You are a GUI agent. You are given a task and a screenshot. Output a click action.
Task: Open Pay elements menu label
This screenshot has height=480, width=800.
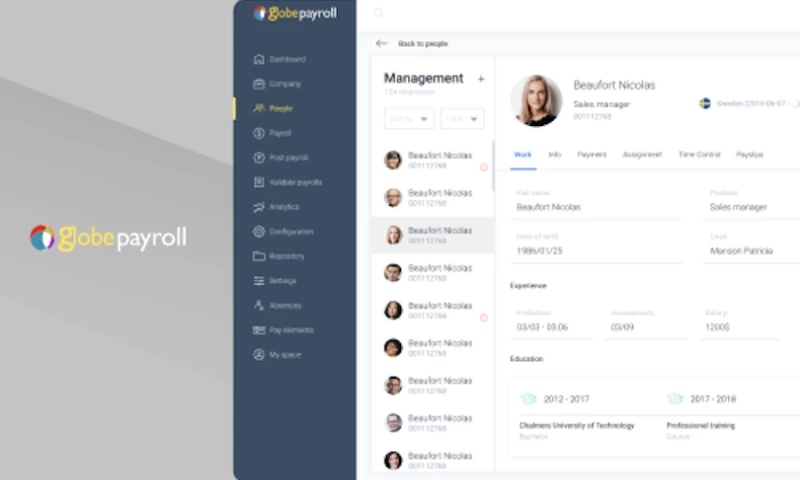(292, 330)
